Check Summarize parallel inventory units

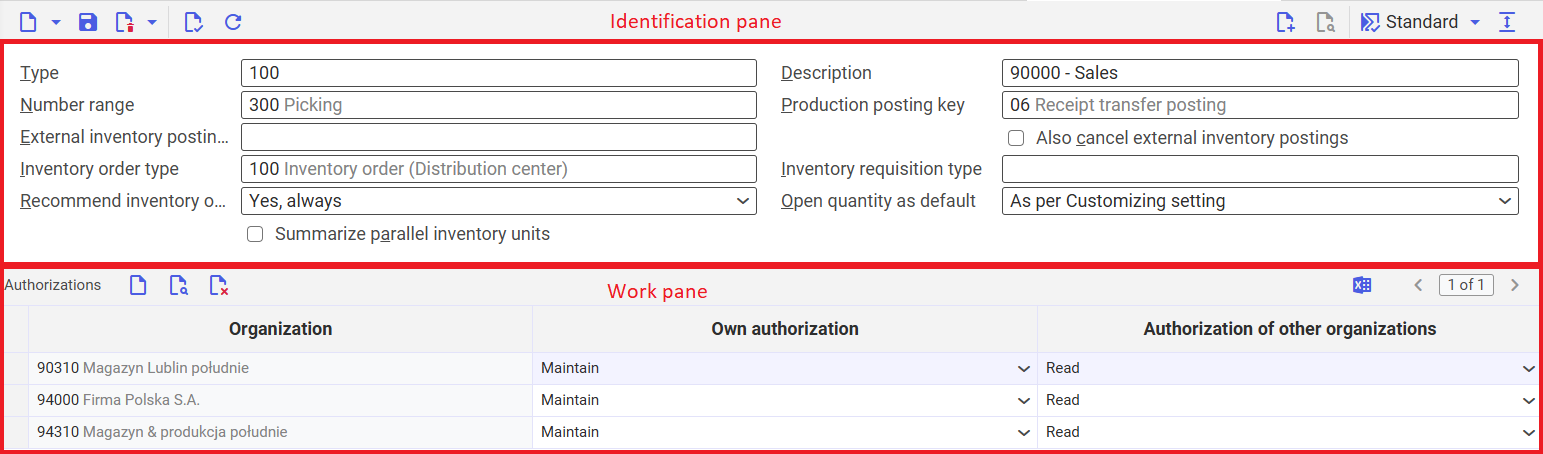click(x=255, y=234)
